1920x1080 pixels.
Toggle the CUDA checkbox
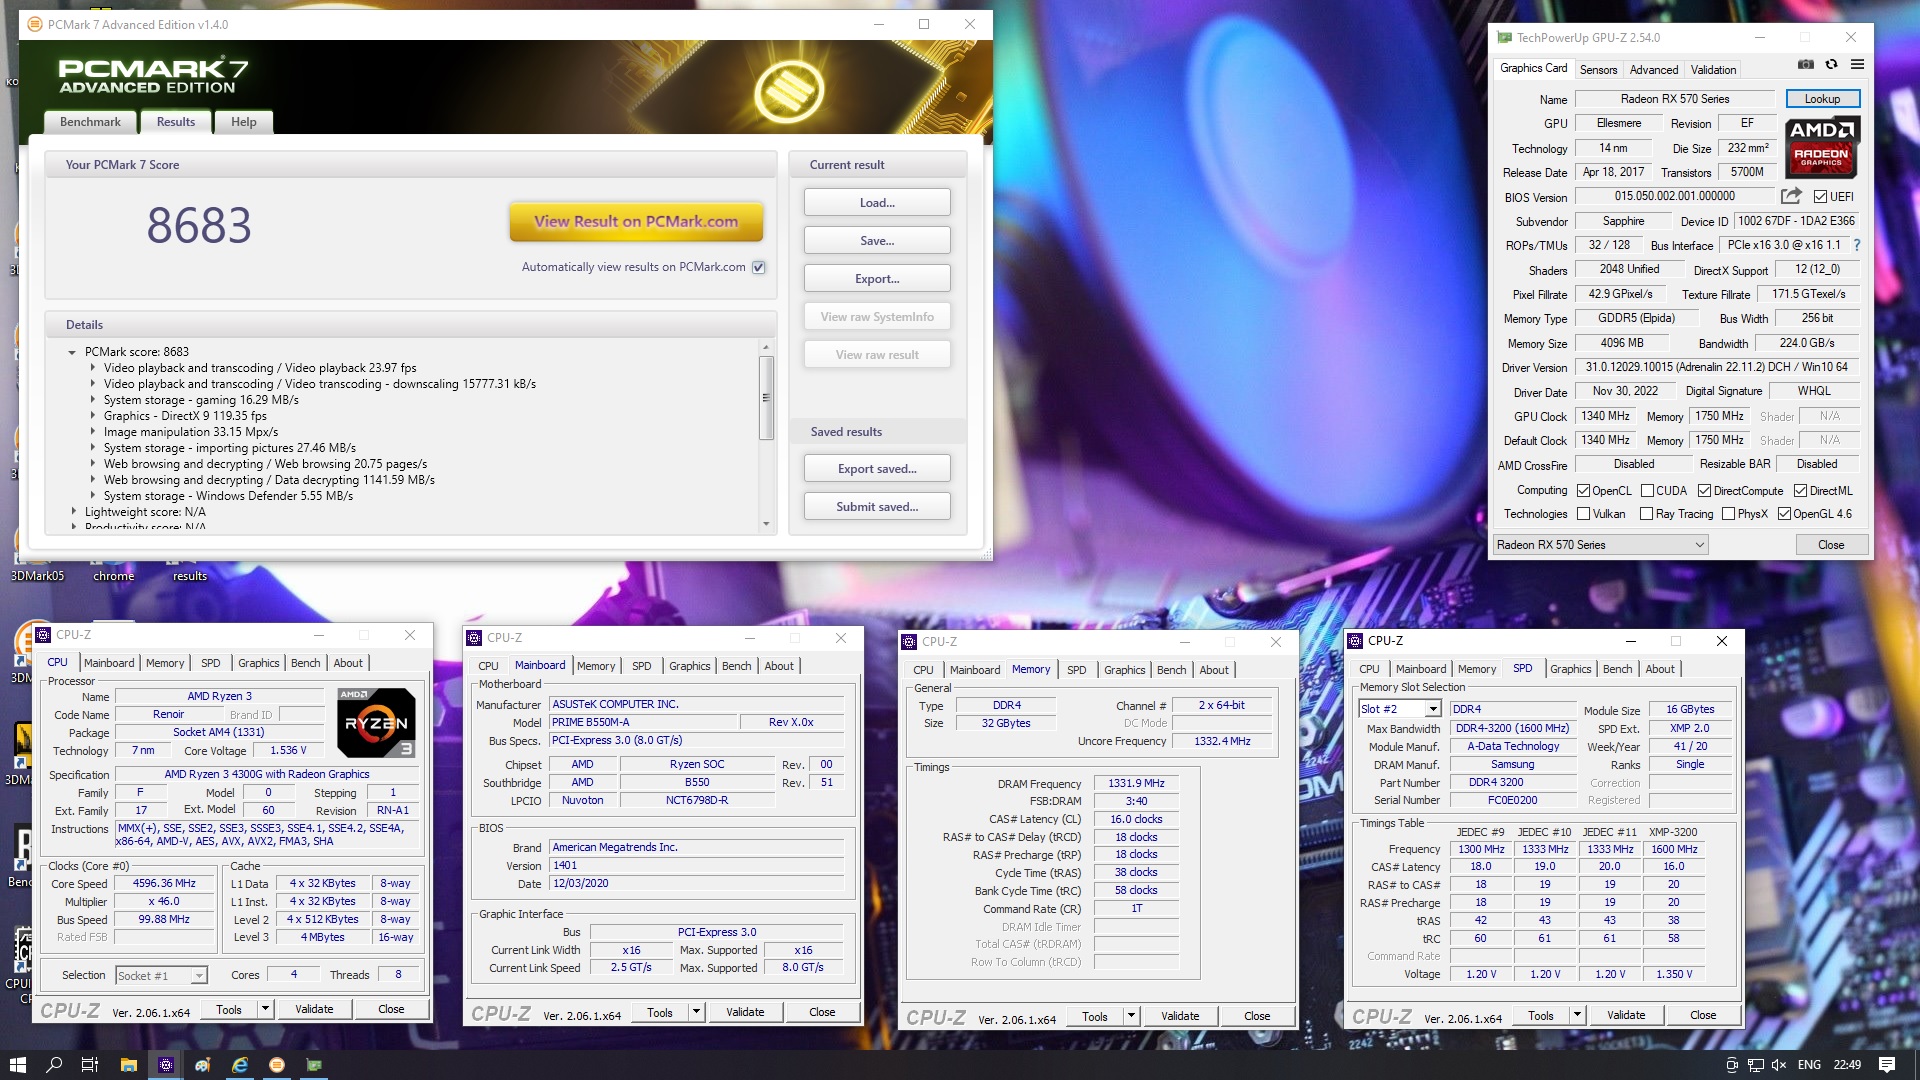pos(1647,491)
